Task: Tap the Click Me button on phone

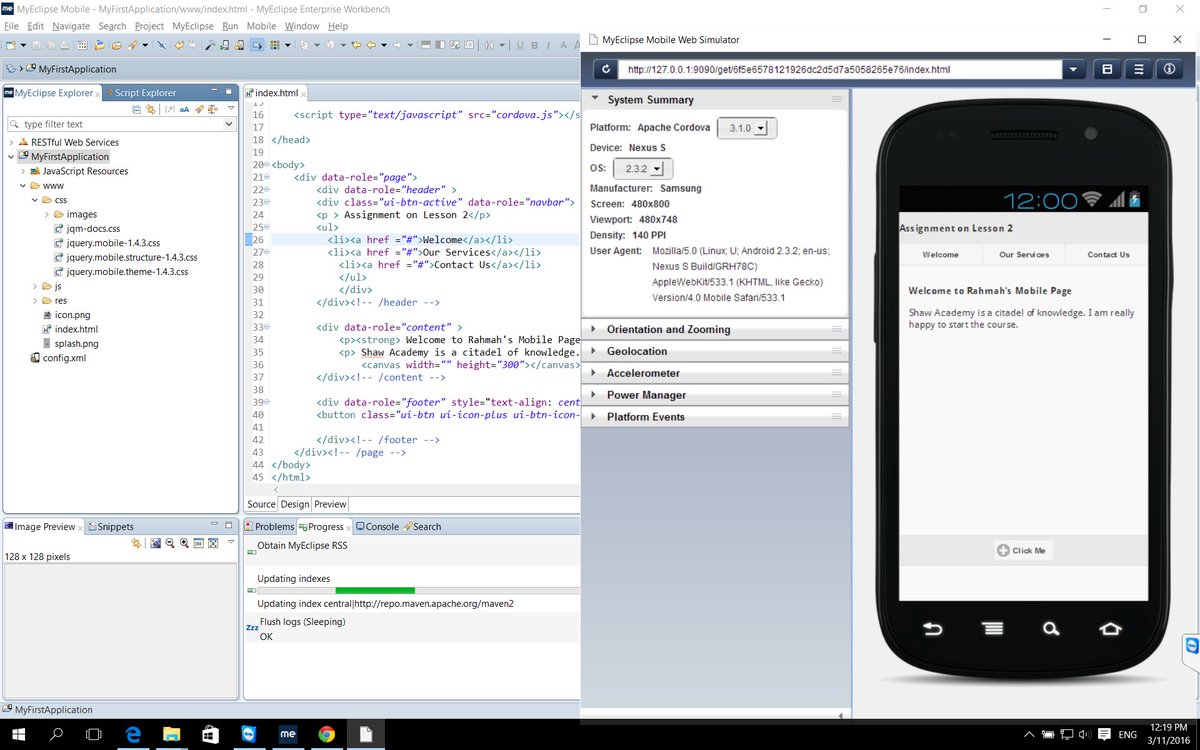Action: pyautogui.click(x=1022, y=550)
